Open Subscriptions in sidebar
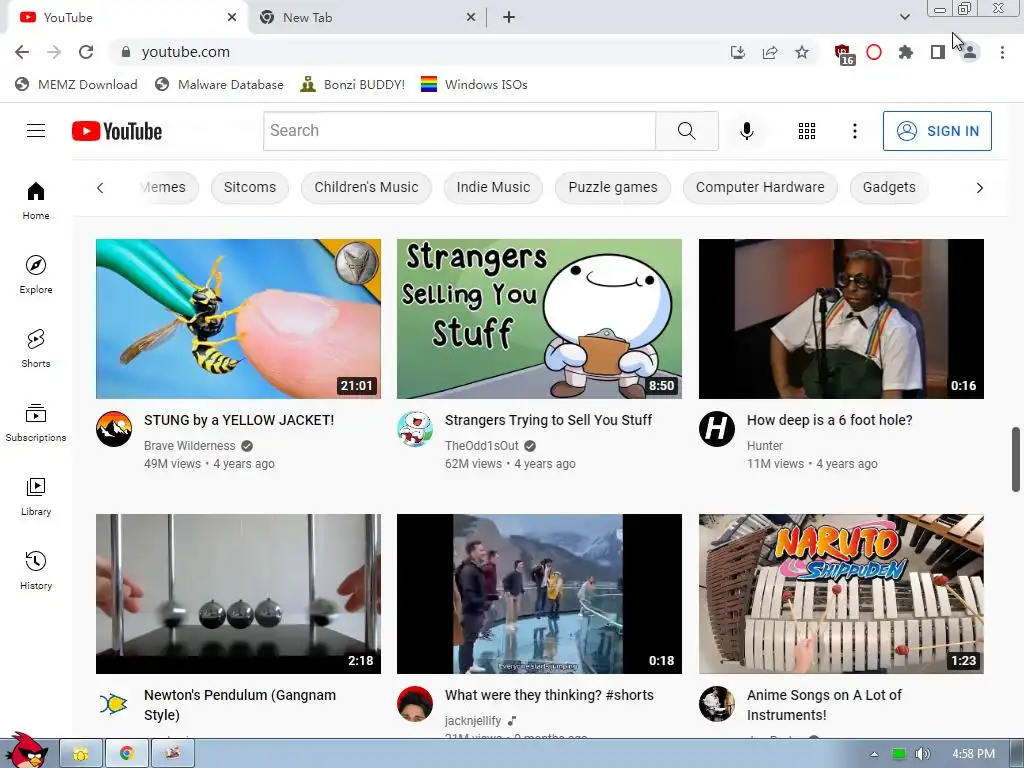The image size is (1024, 768). coord(36,423)
